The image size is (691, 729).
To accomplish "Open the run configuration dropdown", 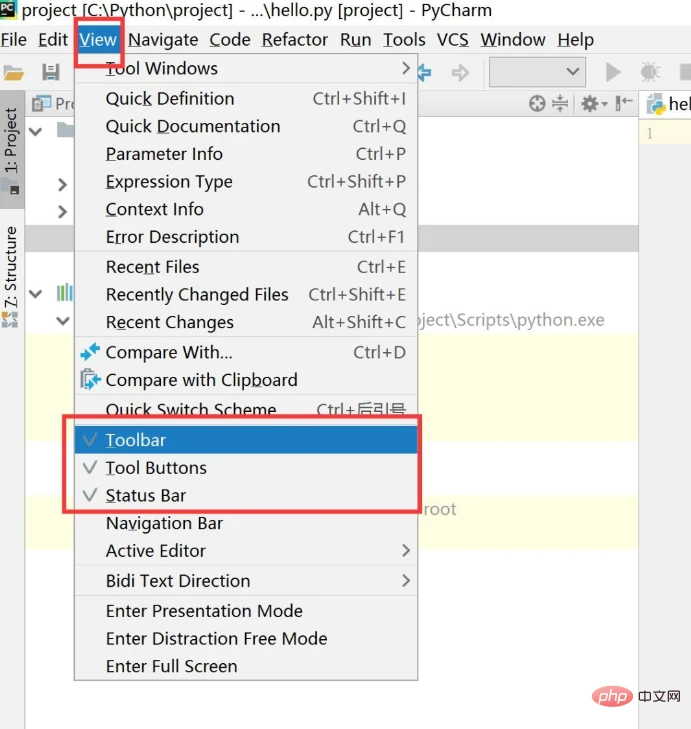I will tap(537, 72).
